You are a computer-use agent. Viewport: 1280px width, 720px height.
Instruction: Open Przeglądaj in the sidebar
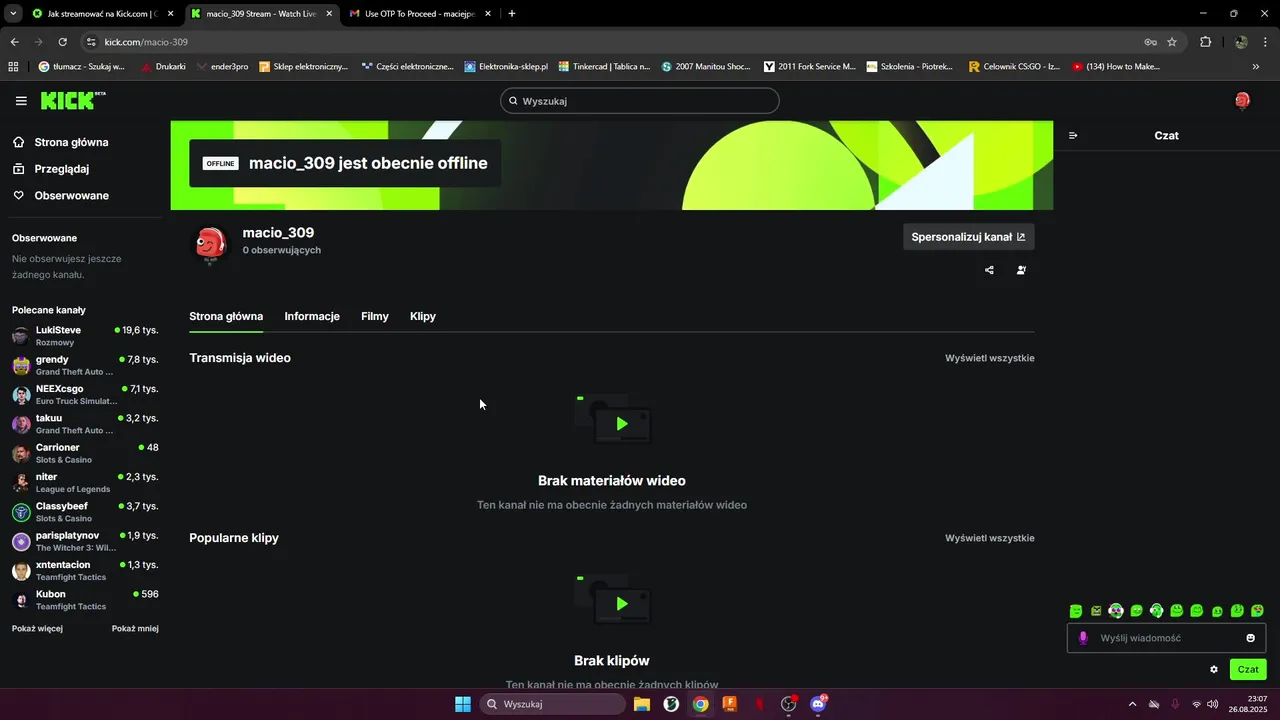[x=51, y=169]
